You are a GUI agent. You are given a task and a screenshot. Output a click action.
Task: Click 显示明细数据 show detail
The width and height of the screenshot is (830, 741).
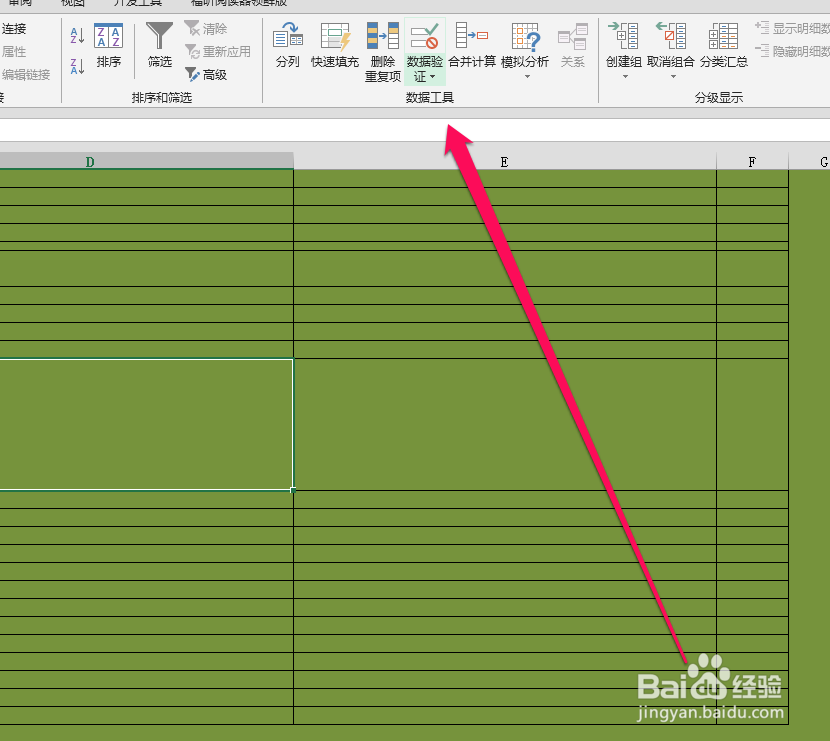pos(792,28)
